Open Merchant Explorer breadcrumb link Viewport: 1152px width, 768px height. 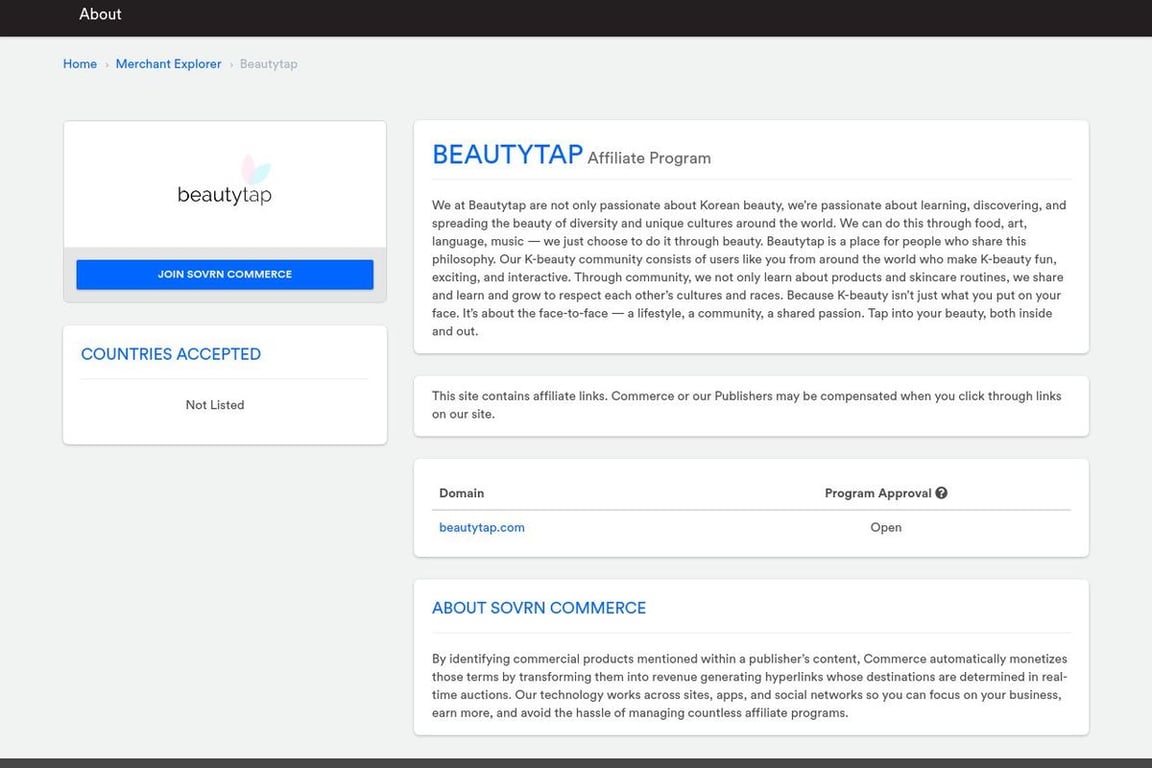(168, 64)
